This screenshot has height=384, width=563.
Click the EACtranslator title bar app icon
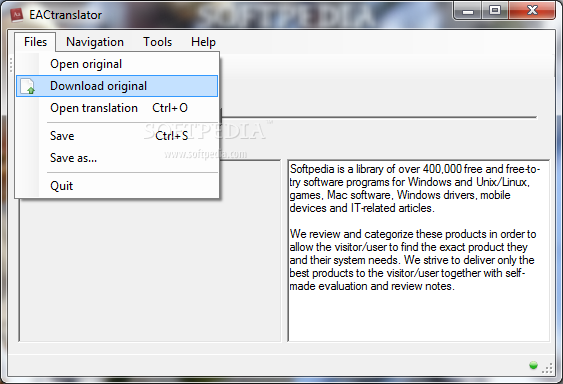point(17,15)
